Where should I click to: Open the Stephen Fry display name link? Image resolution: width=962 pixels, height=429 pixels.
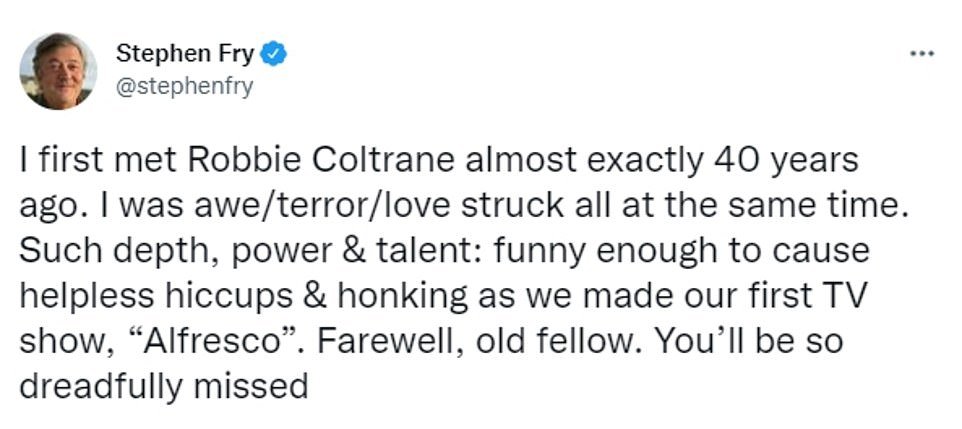pos(185,55)
